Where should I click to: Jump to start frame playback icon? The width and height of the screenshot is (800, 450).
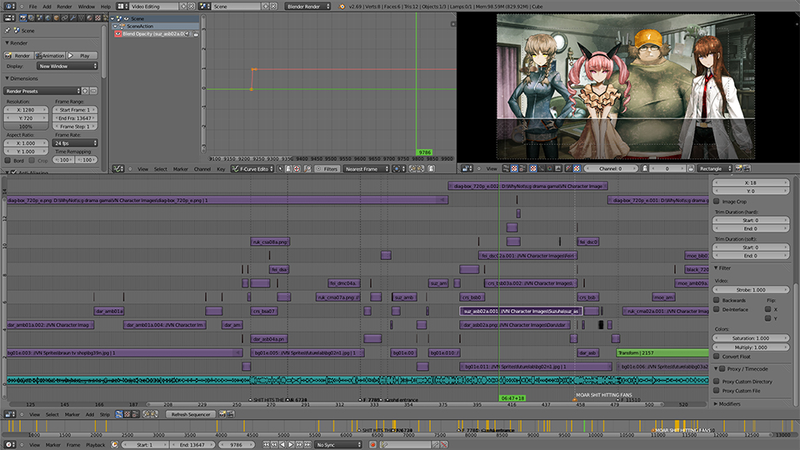click(266, 444)
